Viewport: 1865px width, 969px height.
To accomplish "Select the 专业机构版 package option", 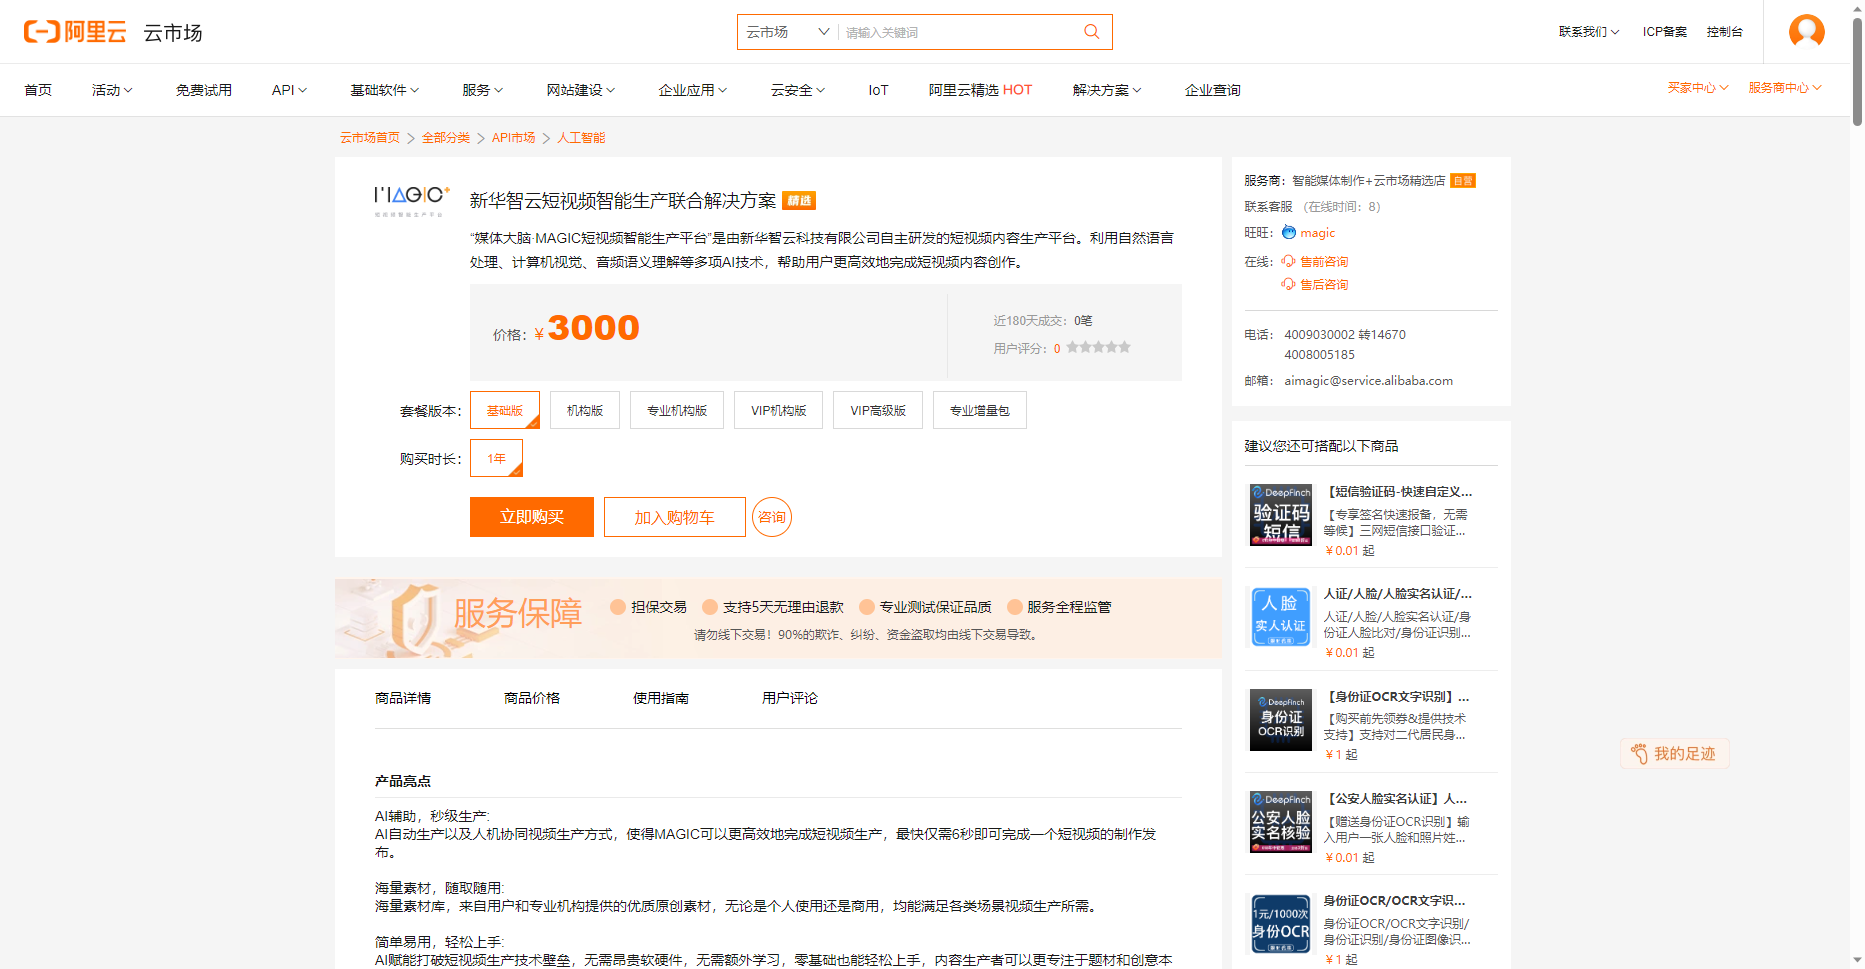I will click(x=677, y=411).
